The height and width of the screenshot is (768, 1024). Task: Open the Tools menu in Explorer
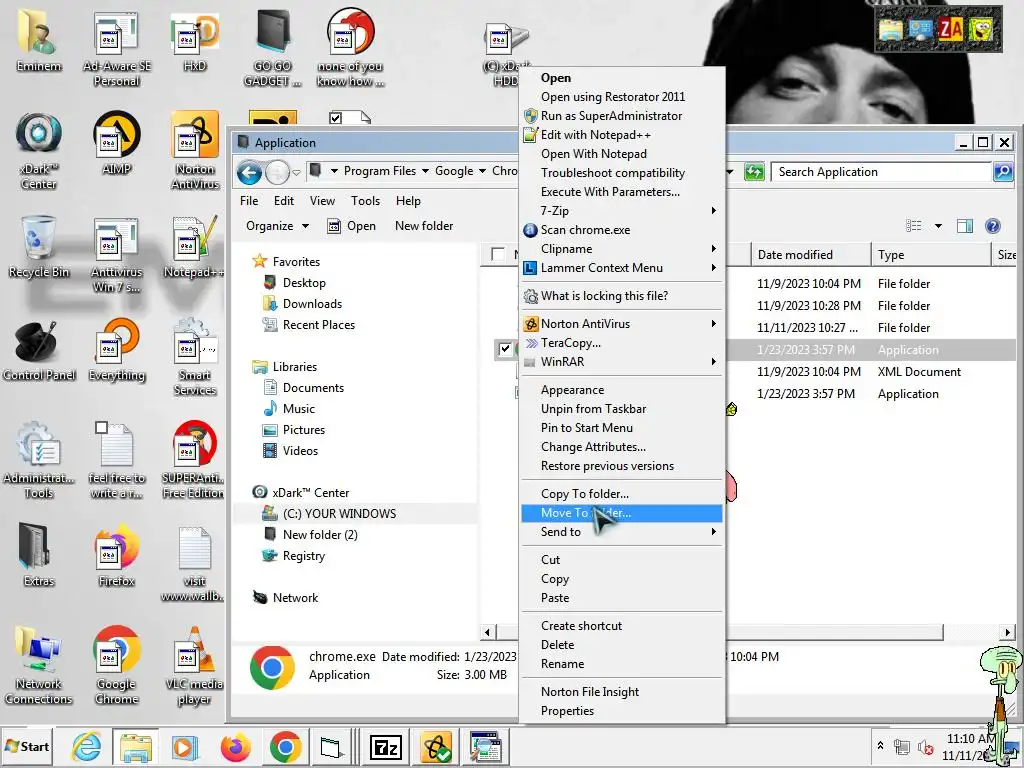365,201
